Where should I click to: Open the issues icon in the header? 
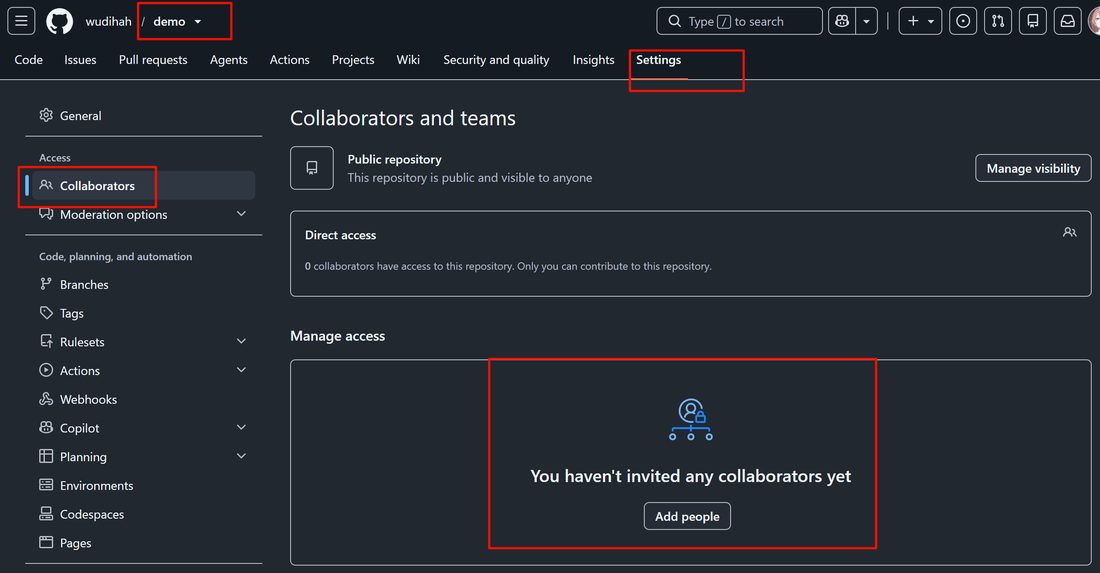coord(963,21)
